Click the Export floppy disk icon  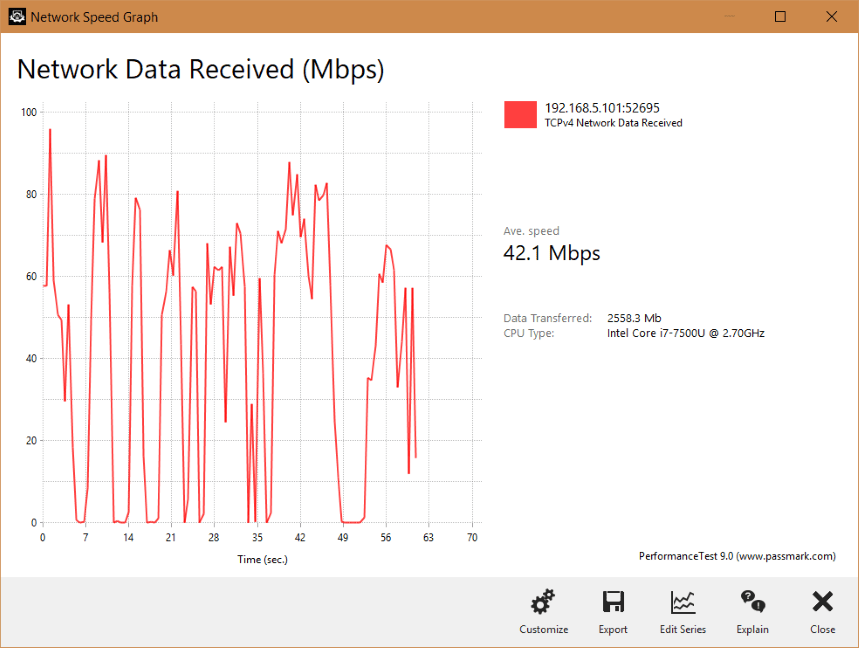coord(613,602)
